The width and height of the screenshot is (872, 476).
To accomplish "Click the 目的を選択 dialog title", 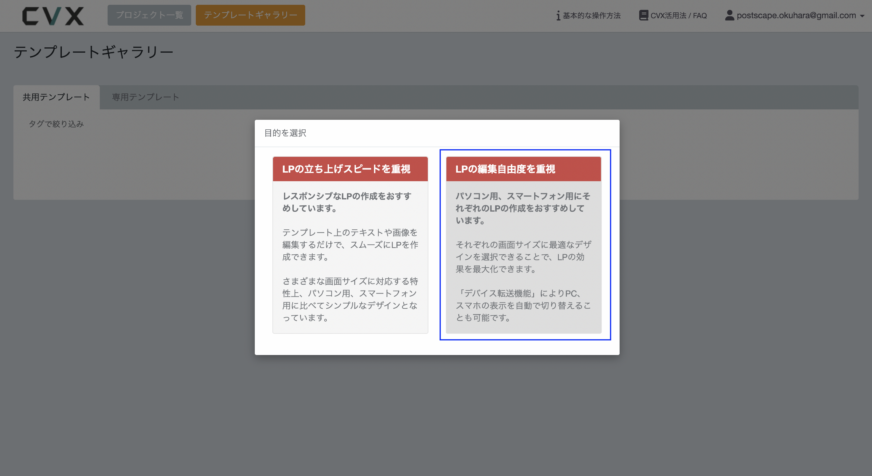I will (x=285, y=133).
